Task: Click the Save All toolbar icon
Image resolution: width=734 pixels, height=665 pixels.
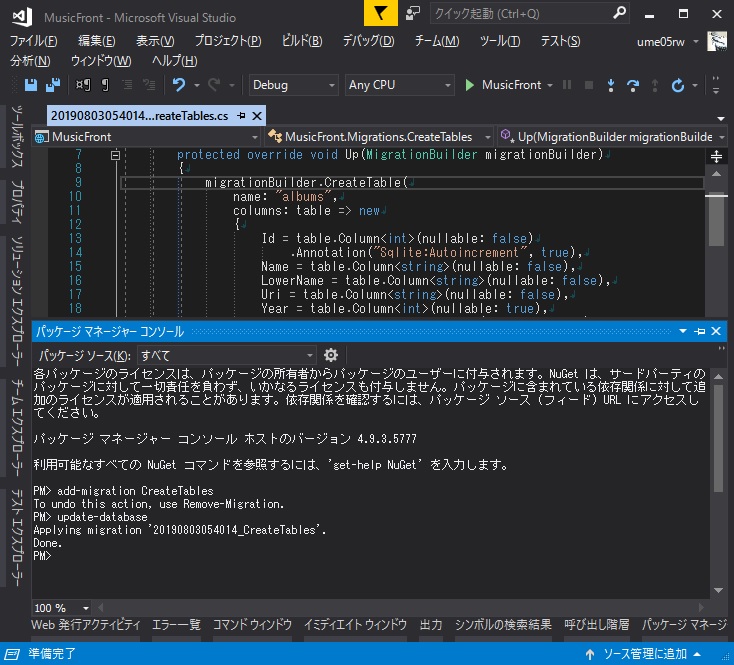Action: coord(53,85)
